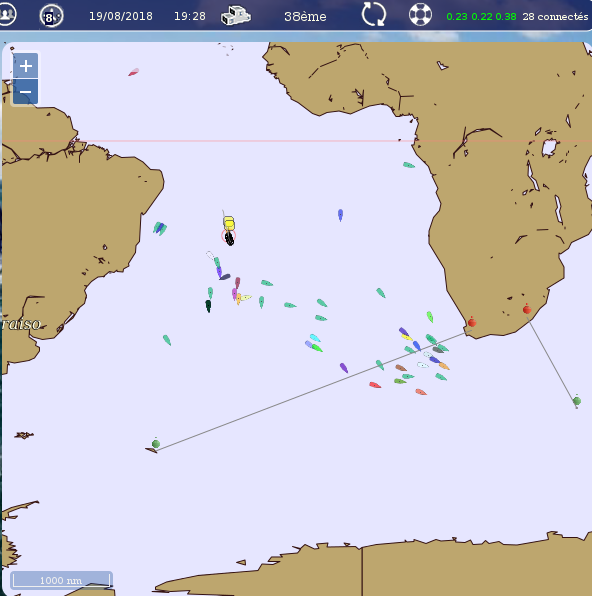592x596 pixels.
Task: Open the lifebuoy help icon
Action: (x=420, y=15)
